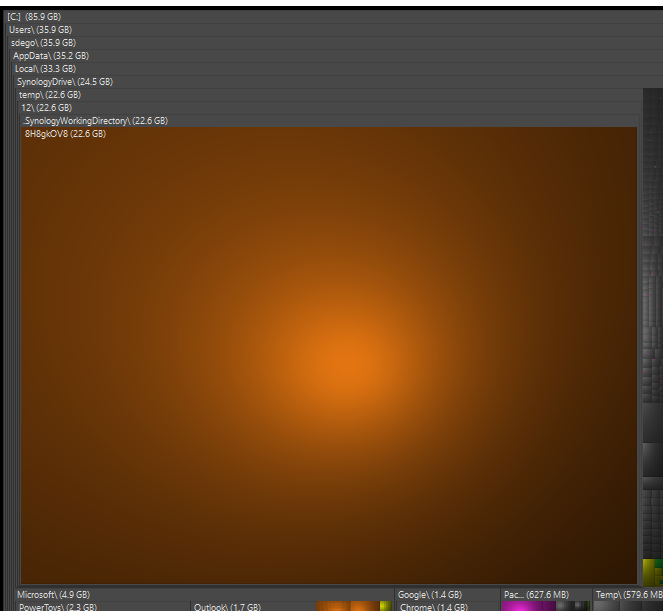Select the .SynologyWorkingDirectory\ header

tap(95, 121)
